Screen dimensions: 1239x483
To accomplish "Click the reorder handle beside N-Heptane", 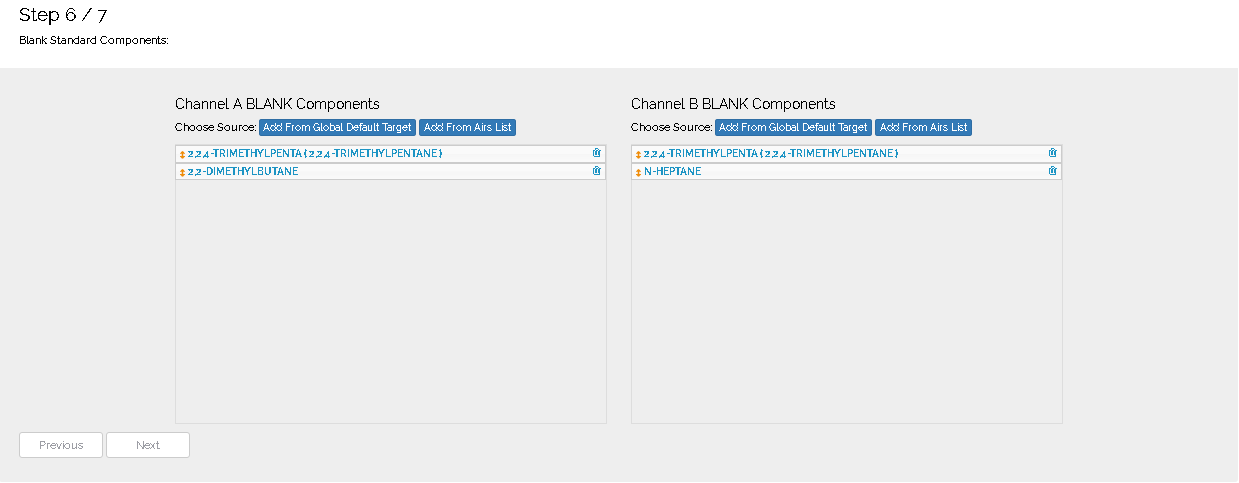I will pyautogui.click(x=638, y=172).
